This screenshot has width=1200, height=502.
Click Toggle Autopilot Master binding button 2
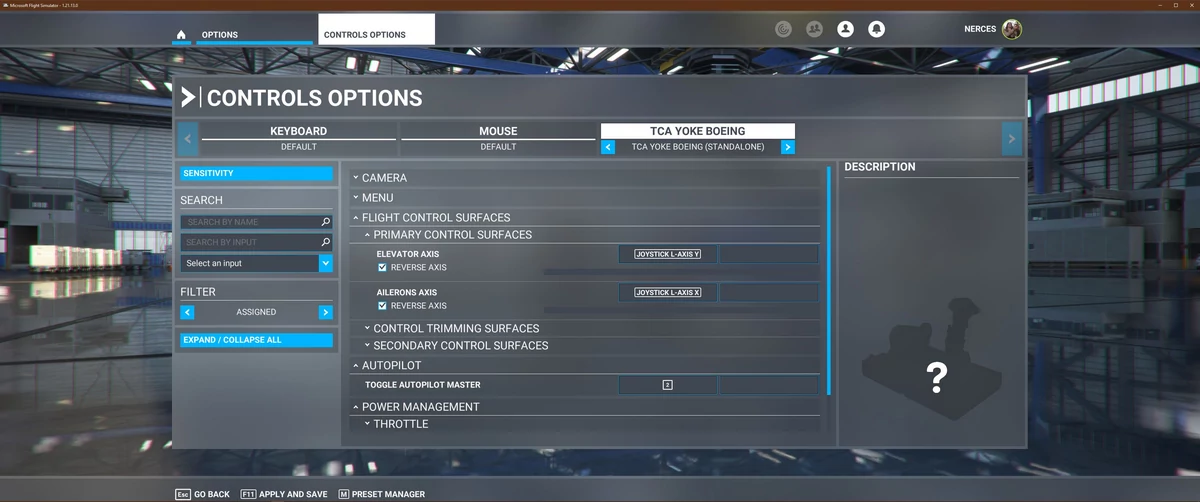click(x=667, y=385)
